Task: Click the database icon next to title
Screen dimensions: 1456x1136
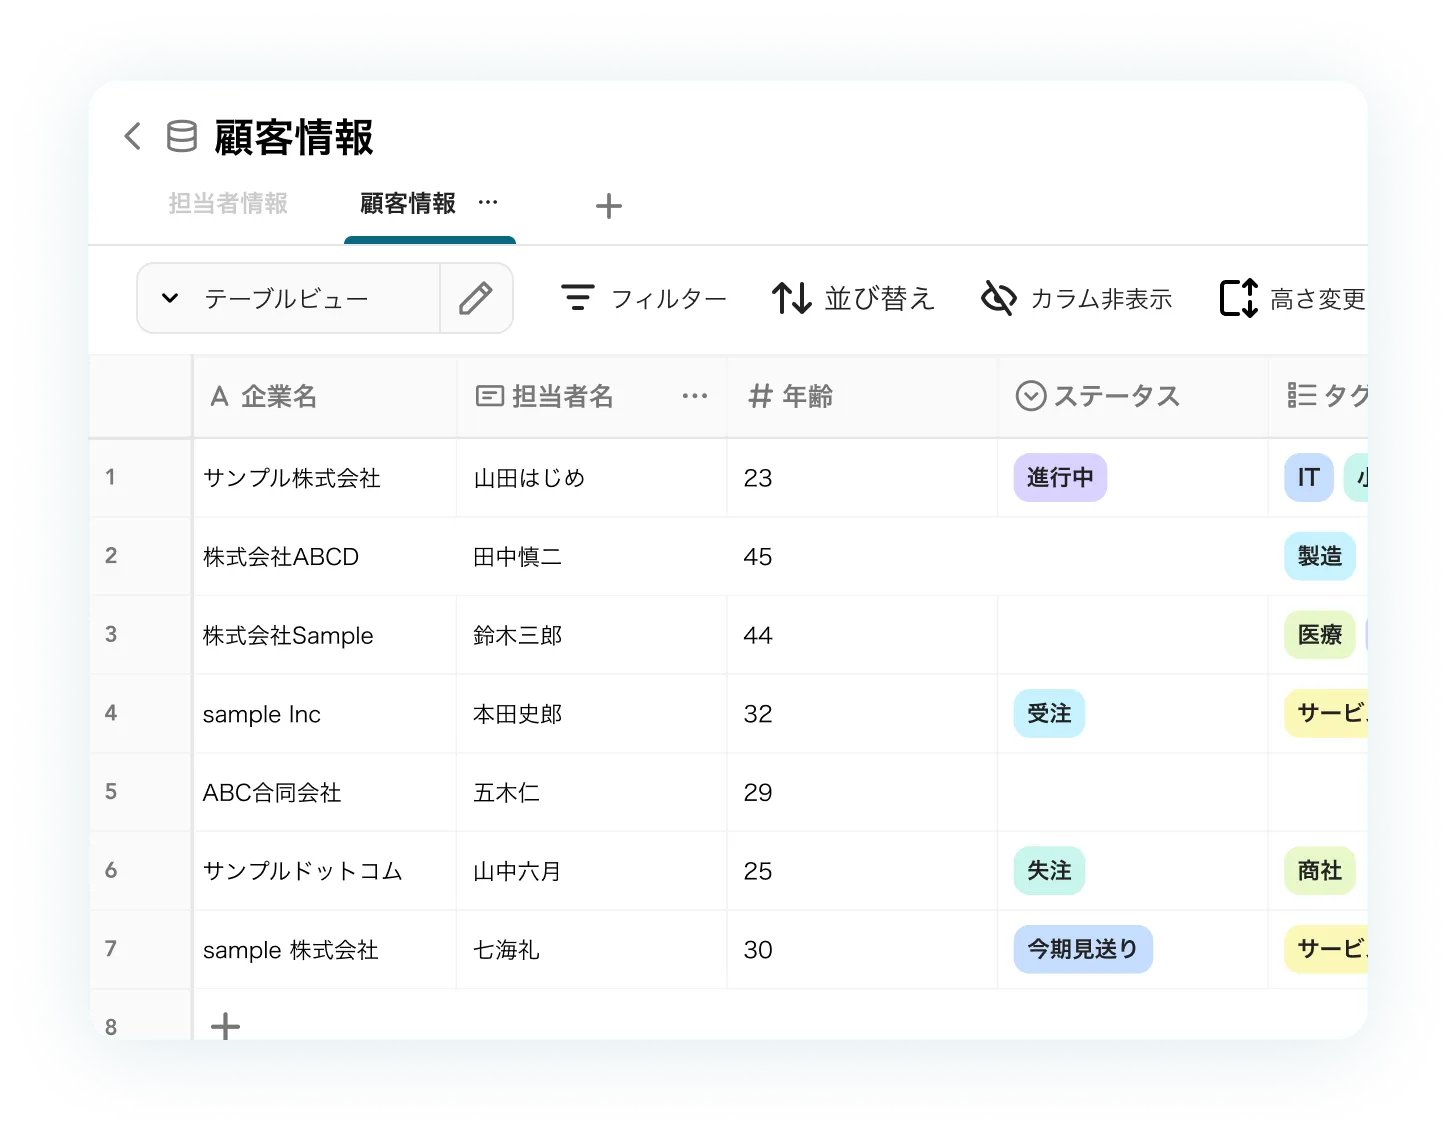Action: (181, 136)
